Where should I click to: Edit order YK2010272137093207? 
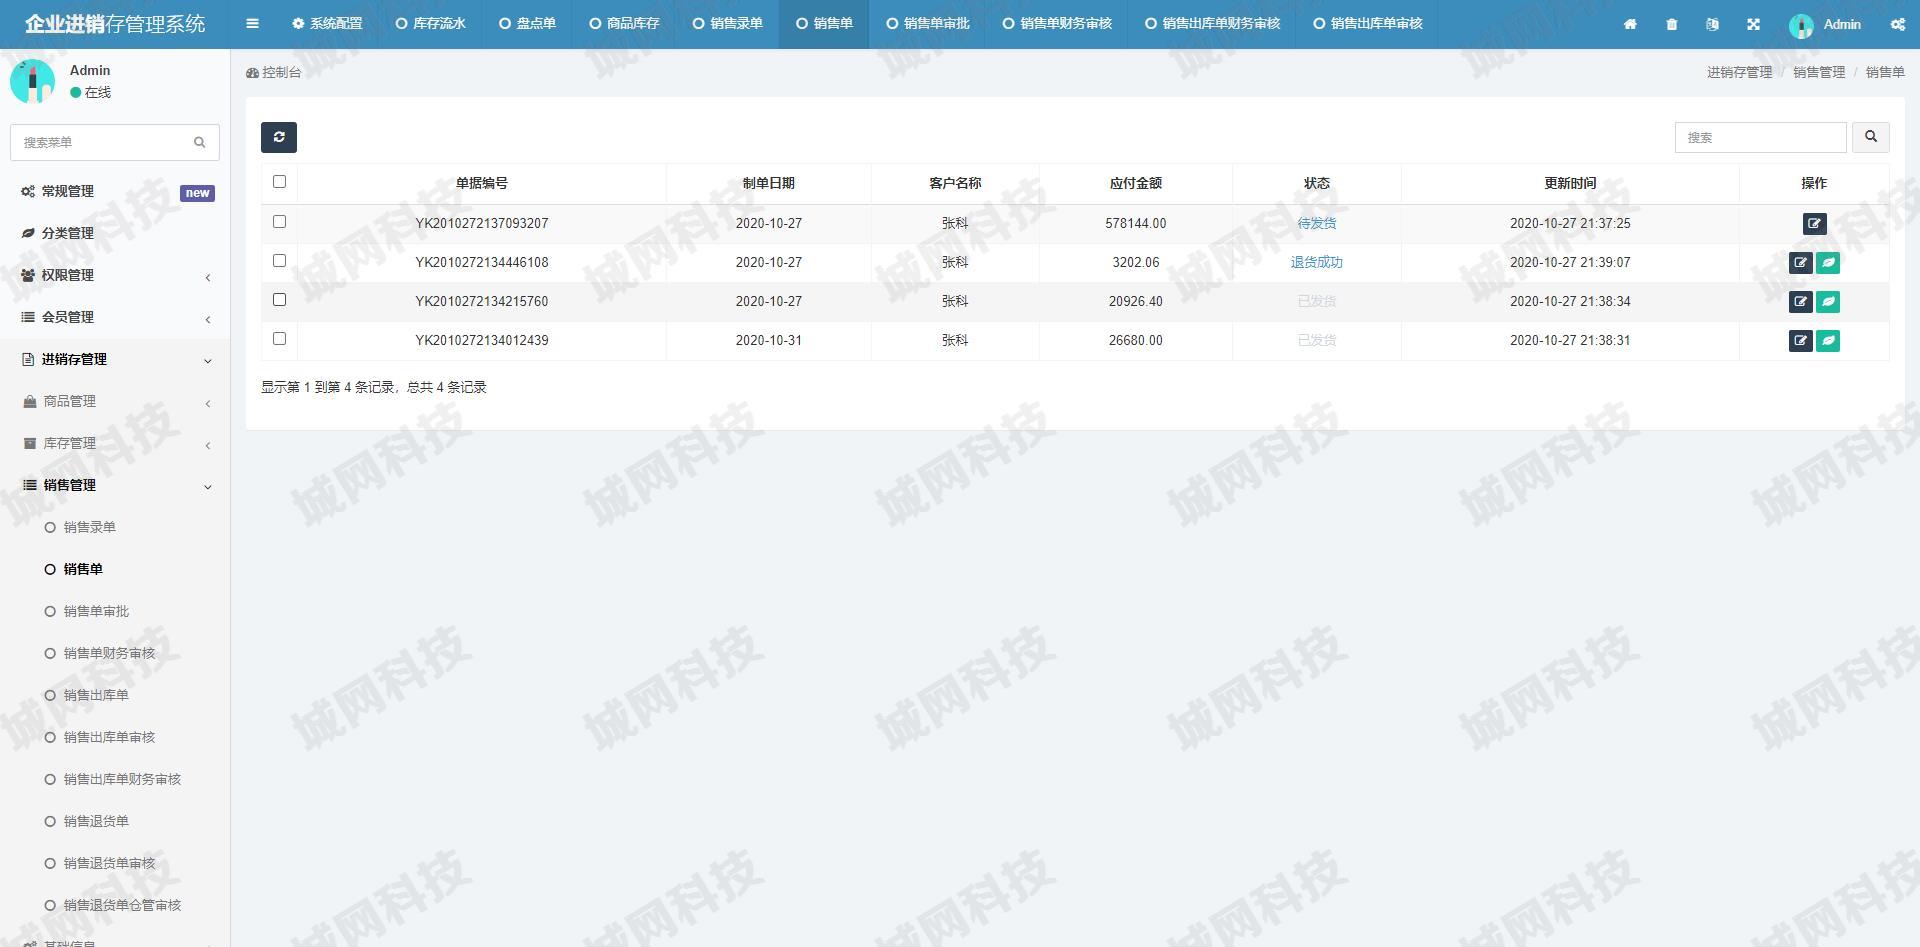pyautogui.click(x=1814, y=224)
